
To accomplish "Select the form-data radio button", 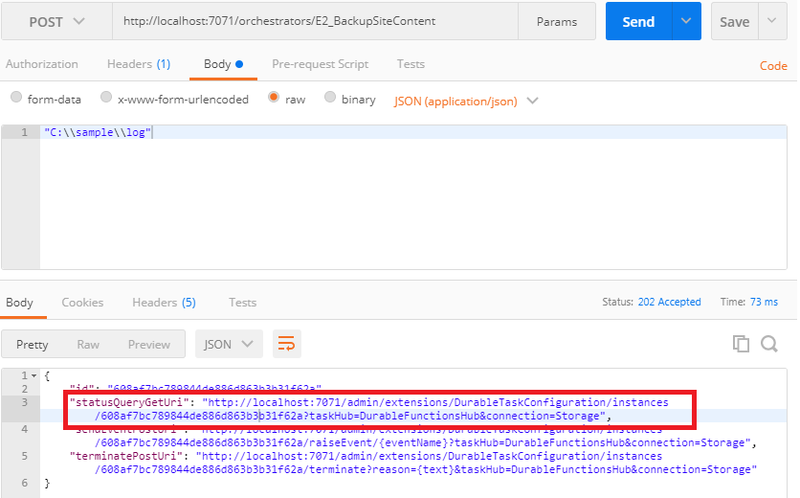I will click(16, 97).
